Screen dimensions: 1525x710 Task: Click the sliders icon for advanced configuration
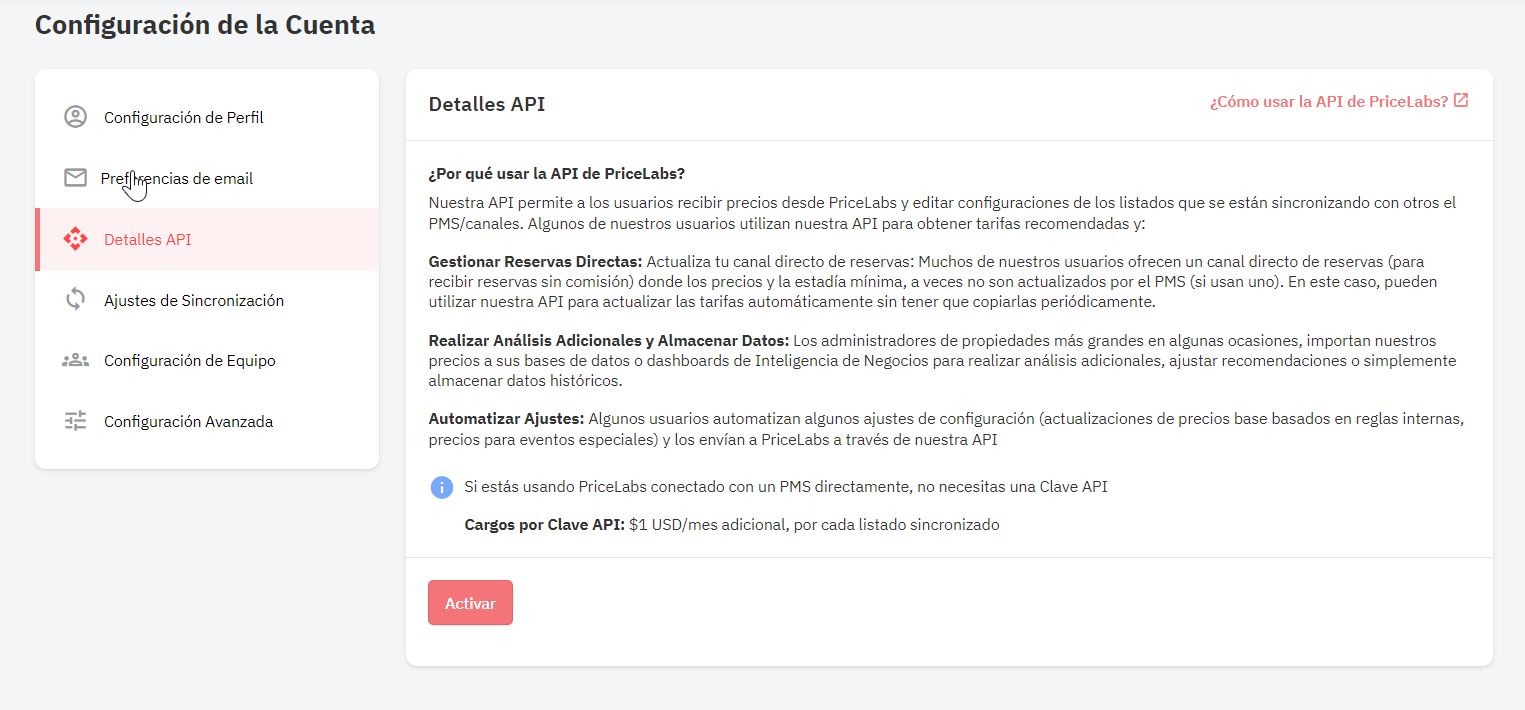point(75,421)
